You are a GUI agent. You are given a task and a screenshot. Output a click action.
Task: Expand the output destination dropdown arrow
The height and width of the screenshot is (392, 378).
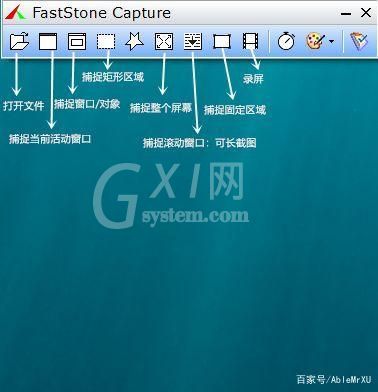coord(331,41)
